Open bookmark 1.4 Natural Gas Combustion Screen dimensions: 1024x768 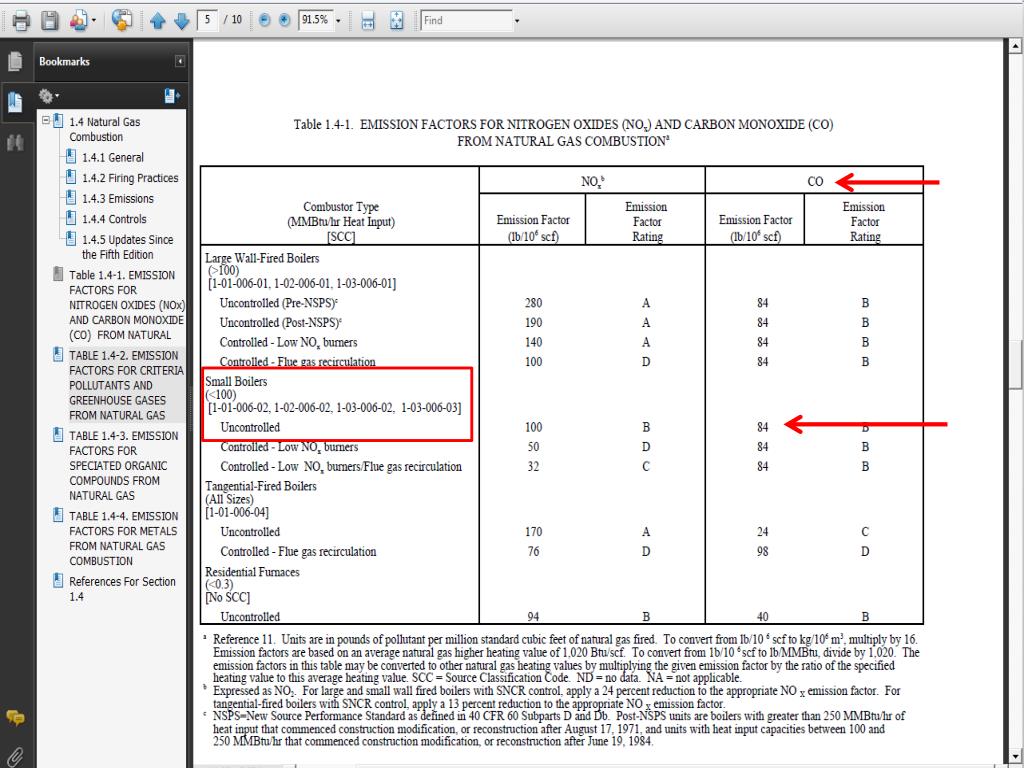click(104, 129)
